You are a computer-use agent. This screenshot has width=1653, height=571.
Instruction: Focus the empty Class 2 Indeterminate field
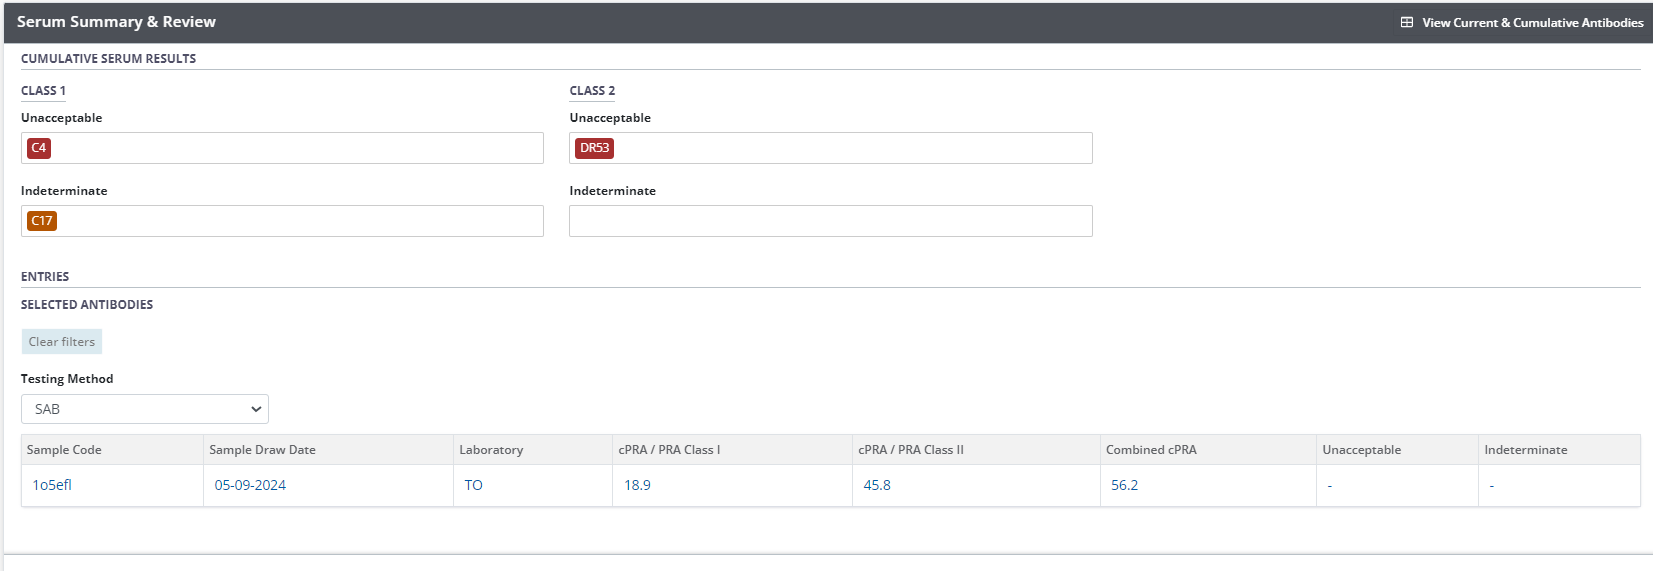[x=830, y=221]
